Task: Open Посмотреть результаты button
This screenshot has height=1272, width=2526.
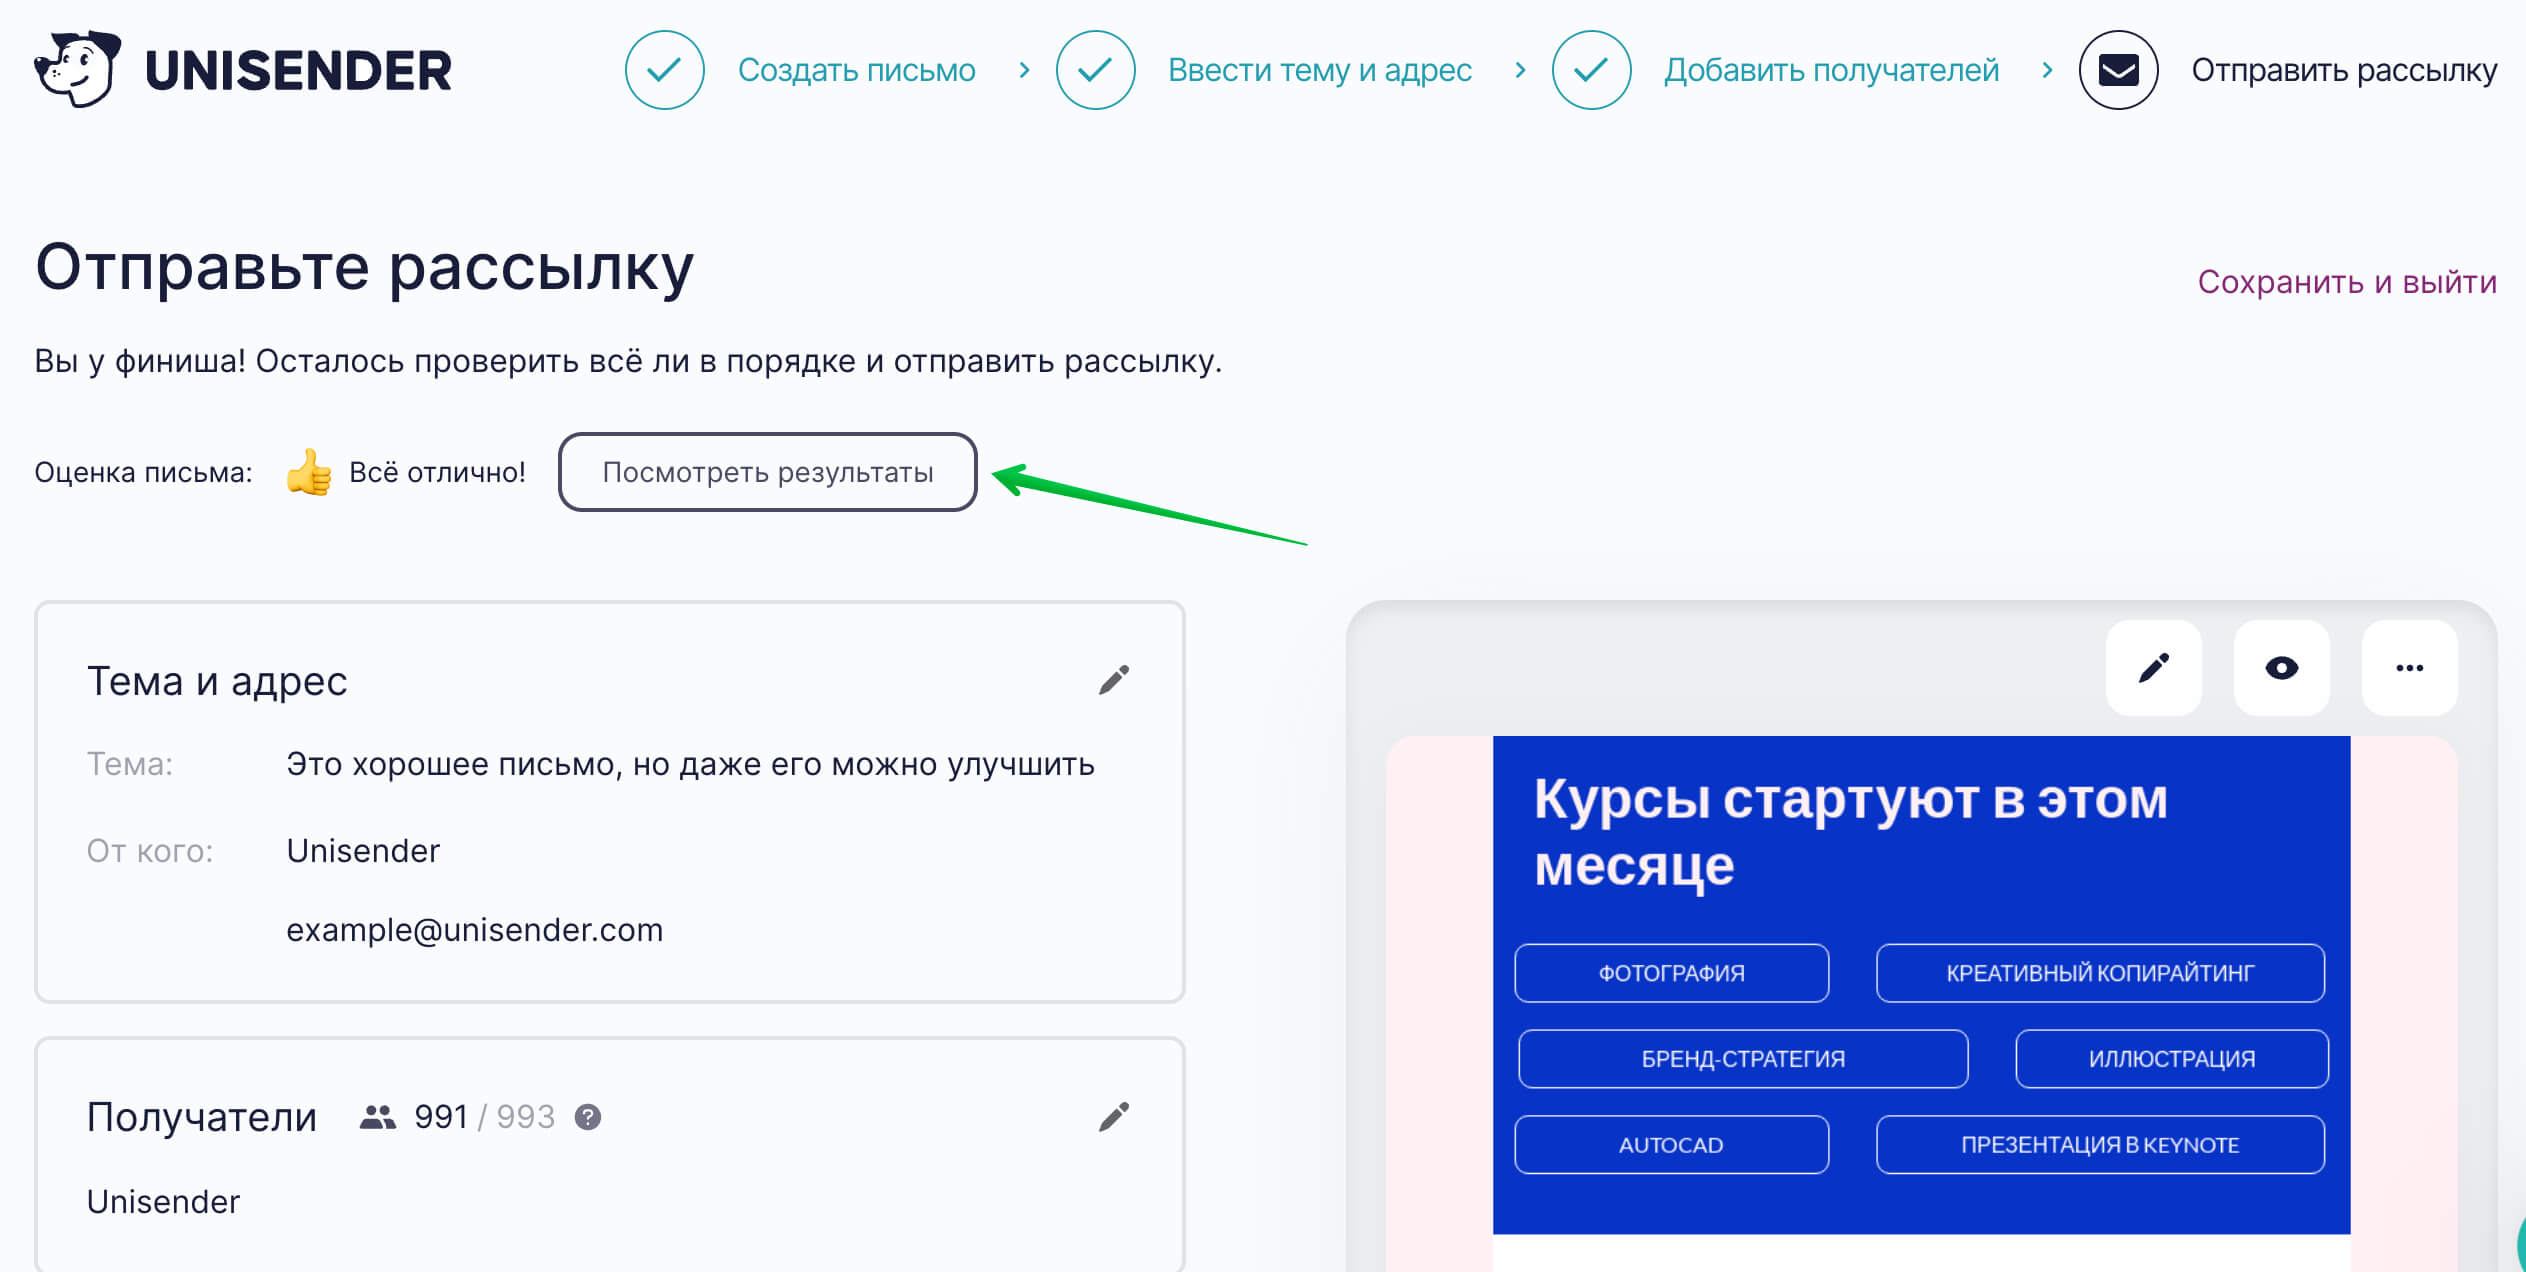Action: [767, 472]
